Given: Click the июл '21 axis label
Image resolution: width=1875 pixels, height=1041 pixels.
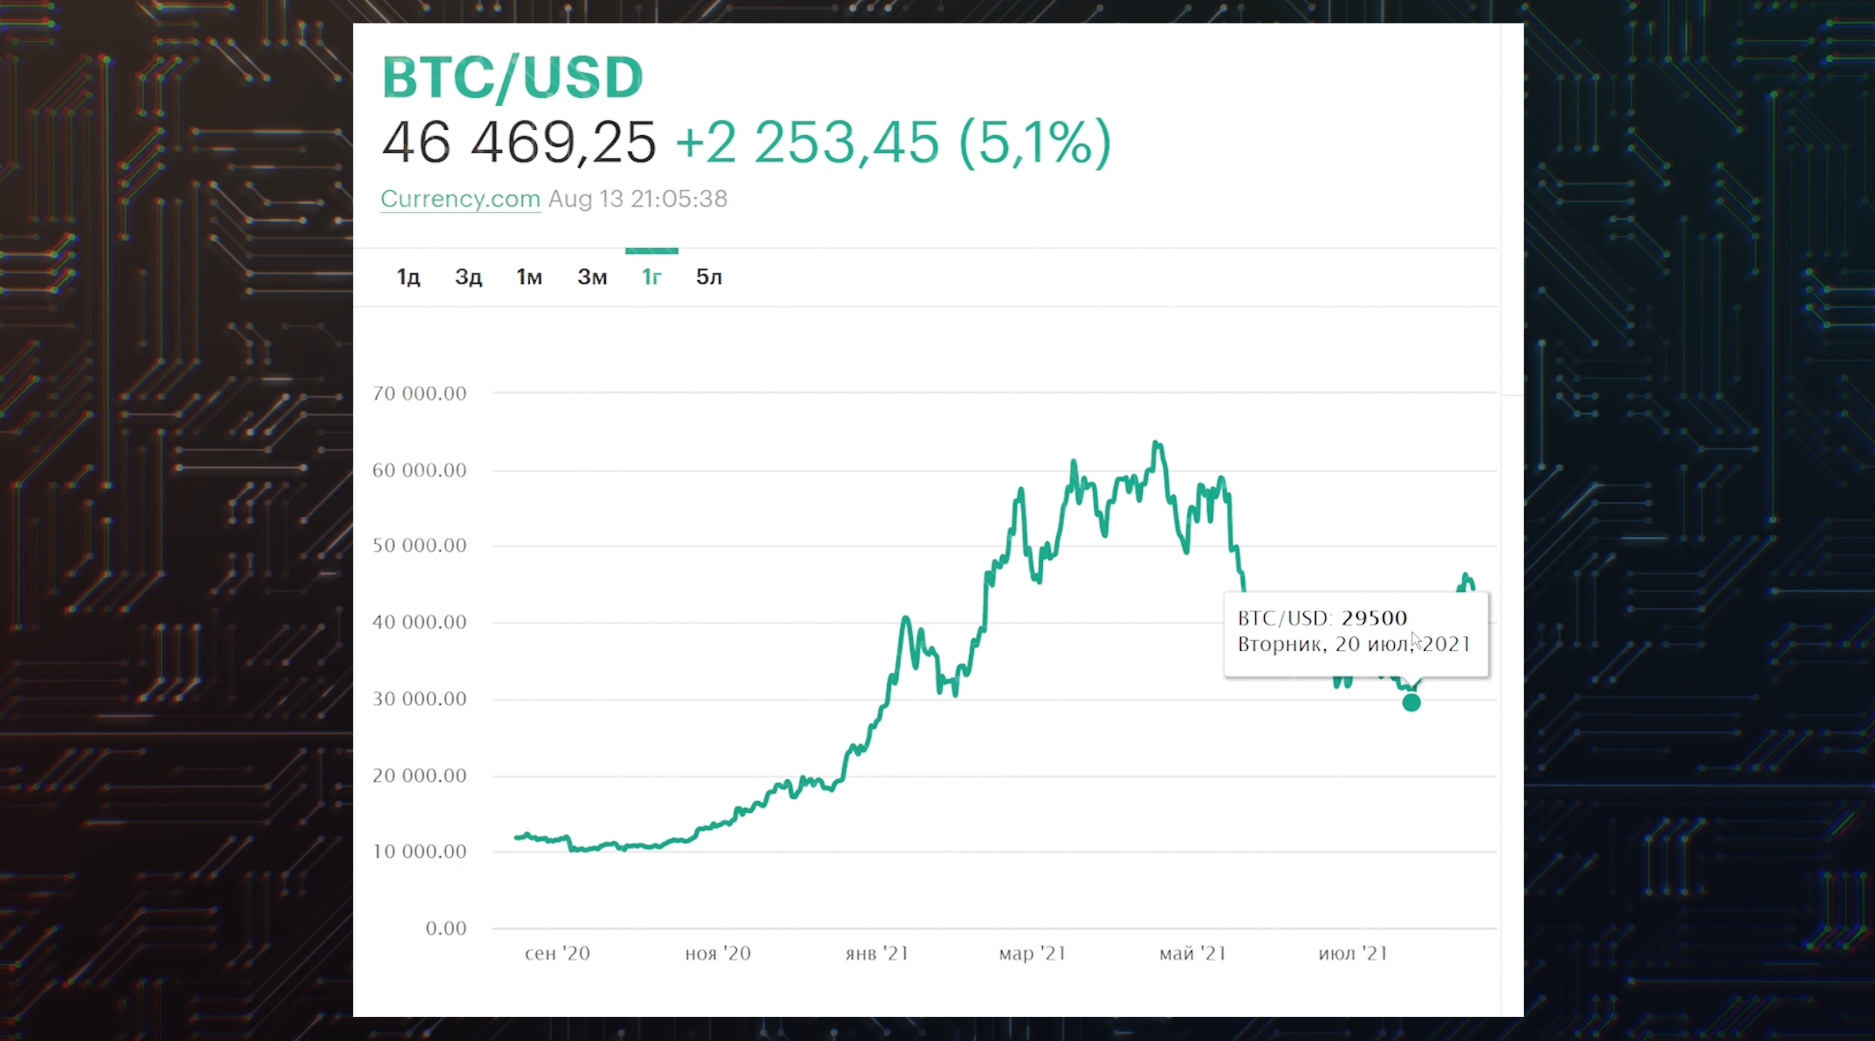Looking at the screenshot, I should pyautogui.click(x=1353, y=954).
